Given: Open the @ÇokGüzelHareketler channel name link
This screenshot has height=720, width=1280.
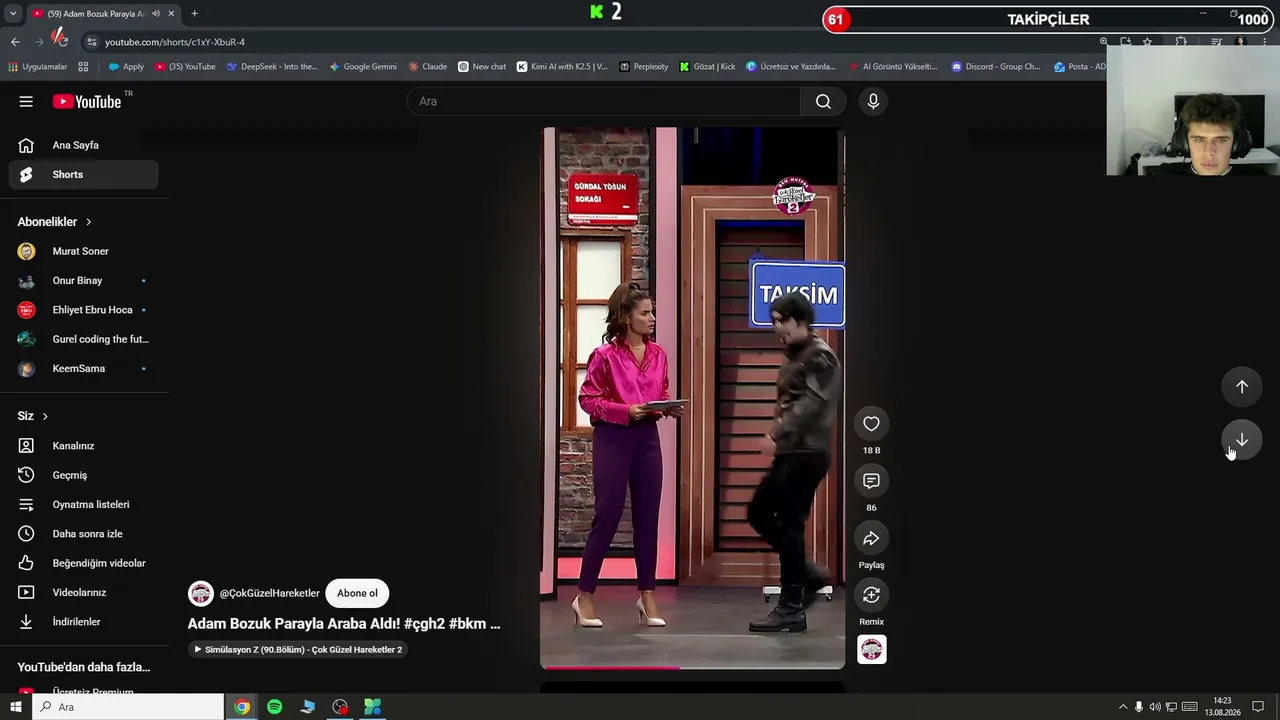Looking at the screenshot, I should pos(270,593).
